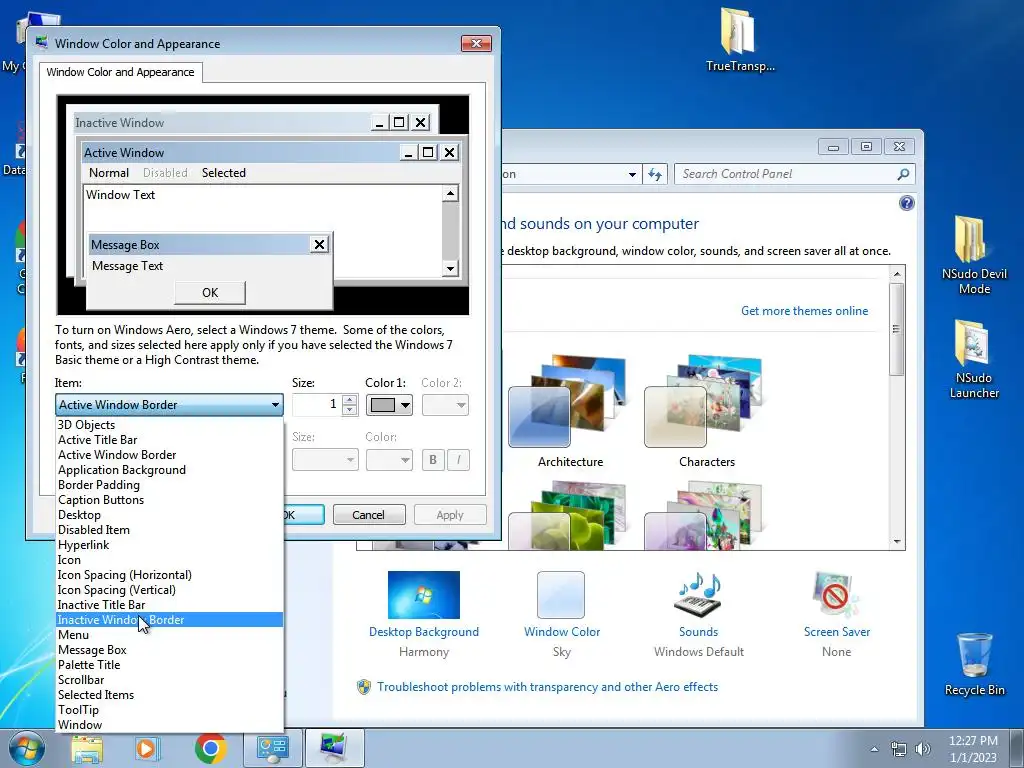Open the font Color dropdown
This screenshot has height=768, width=1024.
(x=389, y=460)
